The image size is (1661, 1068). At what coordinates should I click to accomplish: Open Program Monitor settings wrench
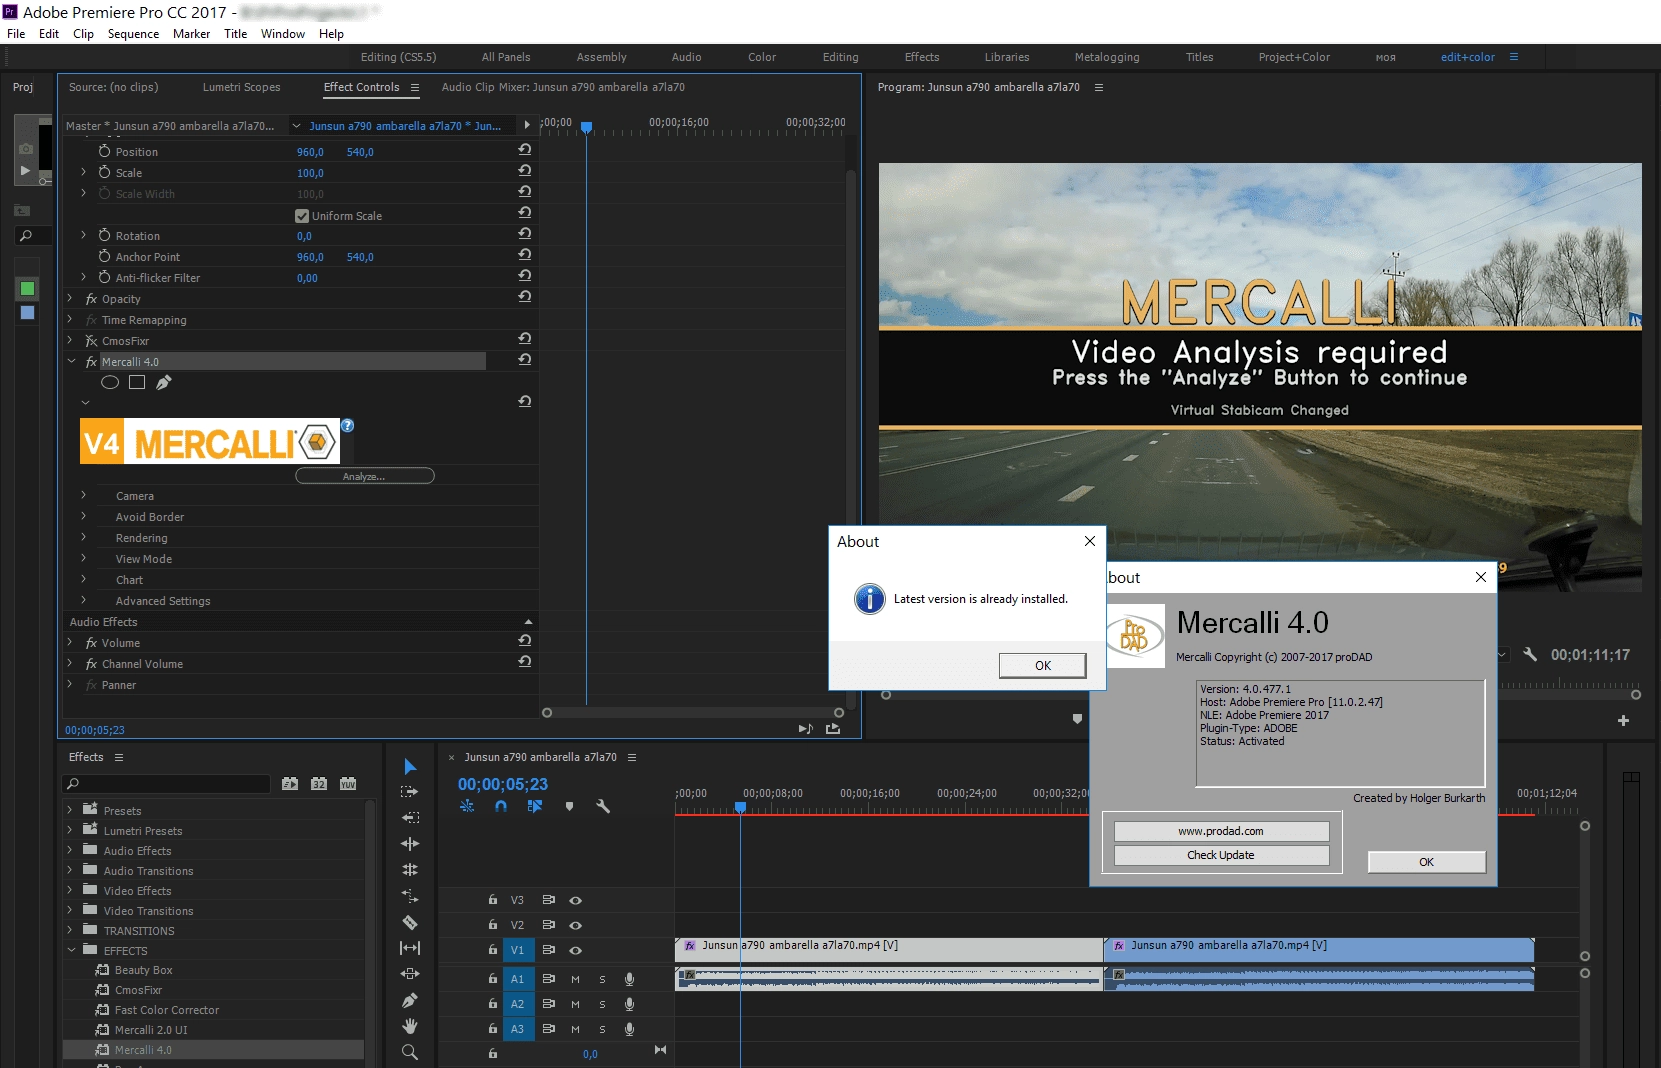click(1530, 654)
